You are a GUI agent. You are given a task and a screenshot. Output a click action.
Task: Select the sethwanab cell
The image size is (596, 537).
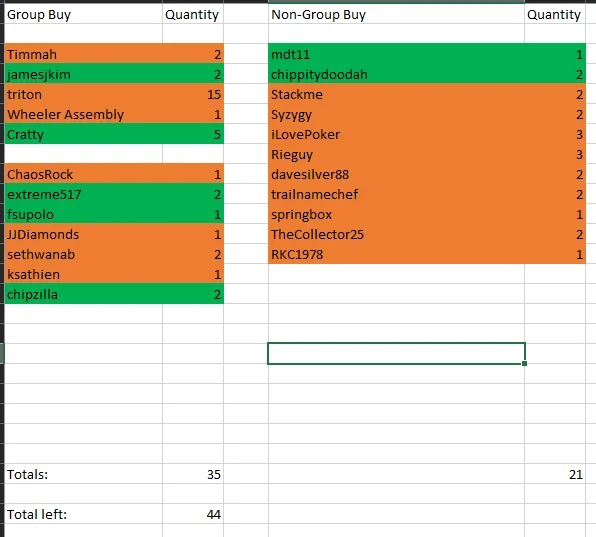83,254
